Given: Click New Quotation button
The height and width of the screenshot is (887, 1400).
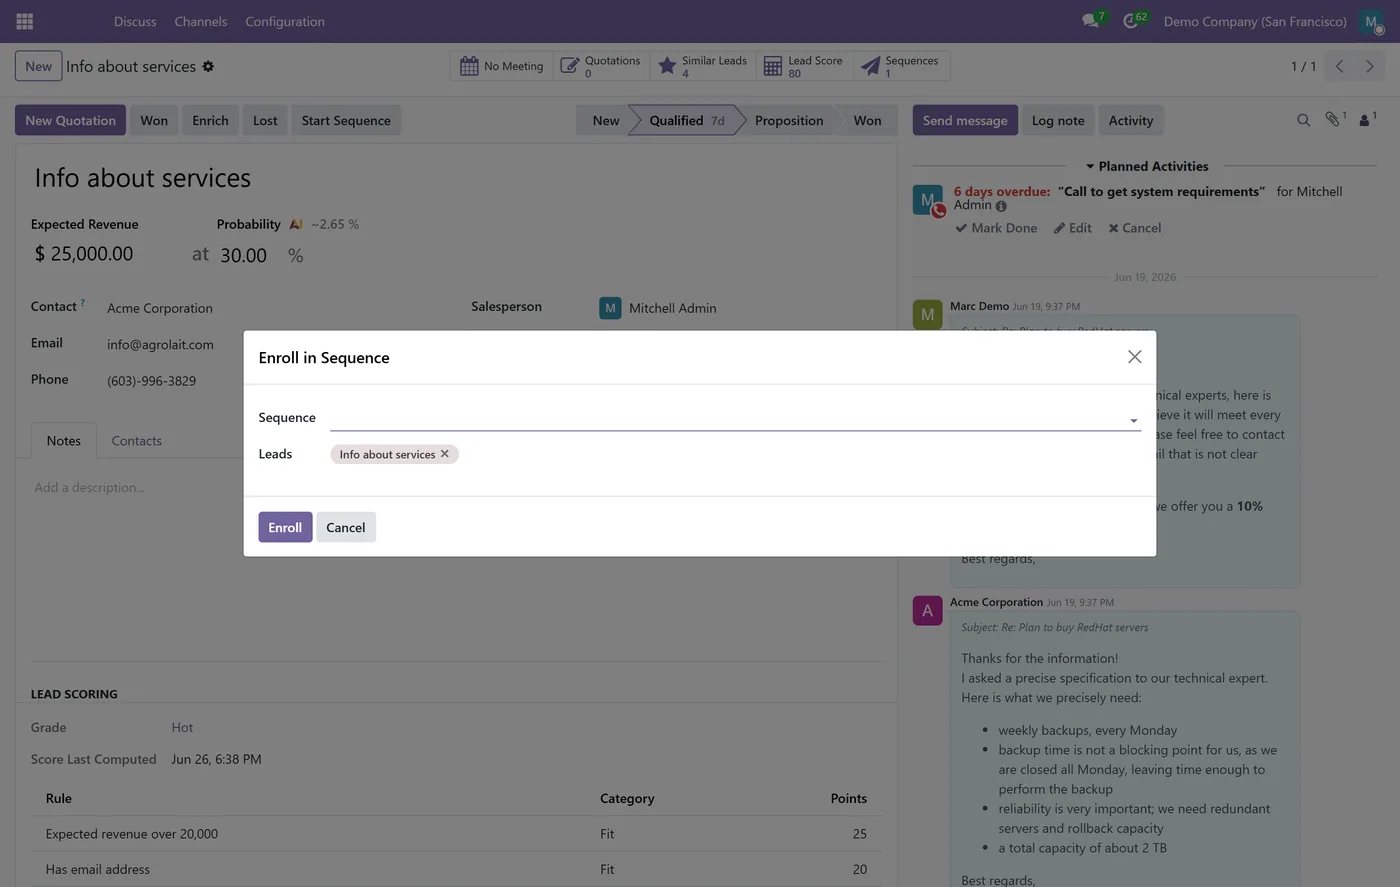Looking at the screenshot, I should (70, 120).
